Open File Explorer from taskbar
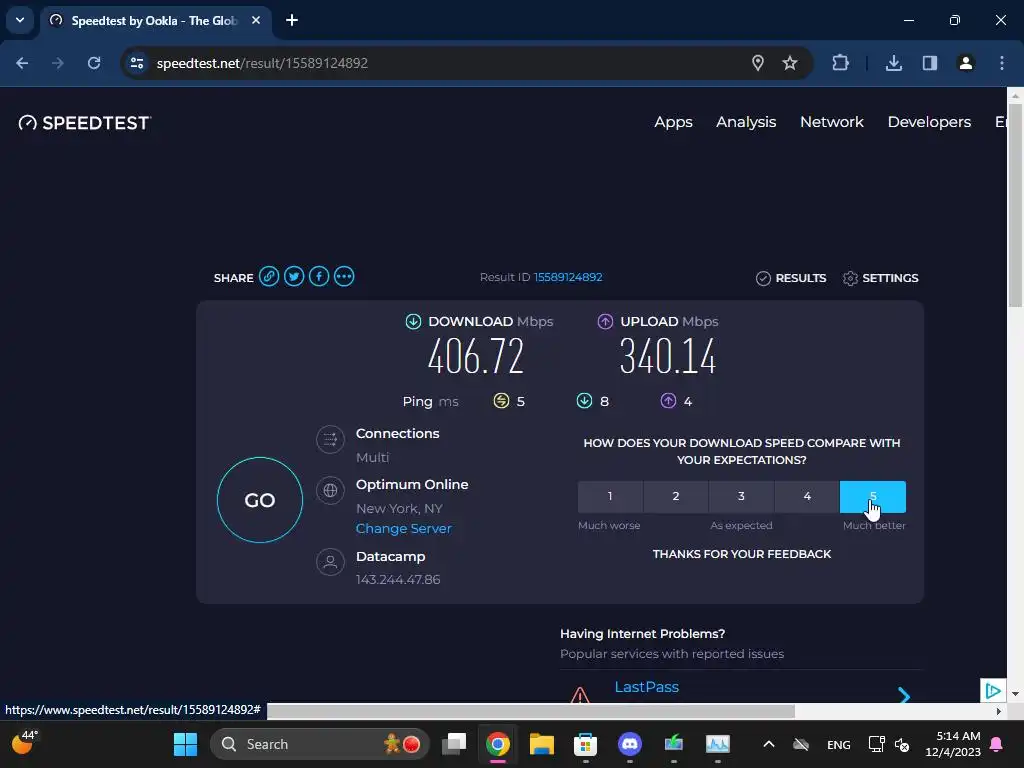Viewport: 1024px width, 768px height. (541, 744)
